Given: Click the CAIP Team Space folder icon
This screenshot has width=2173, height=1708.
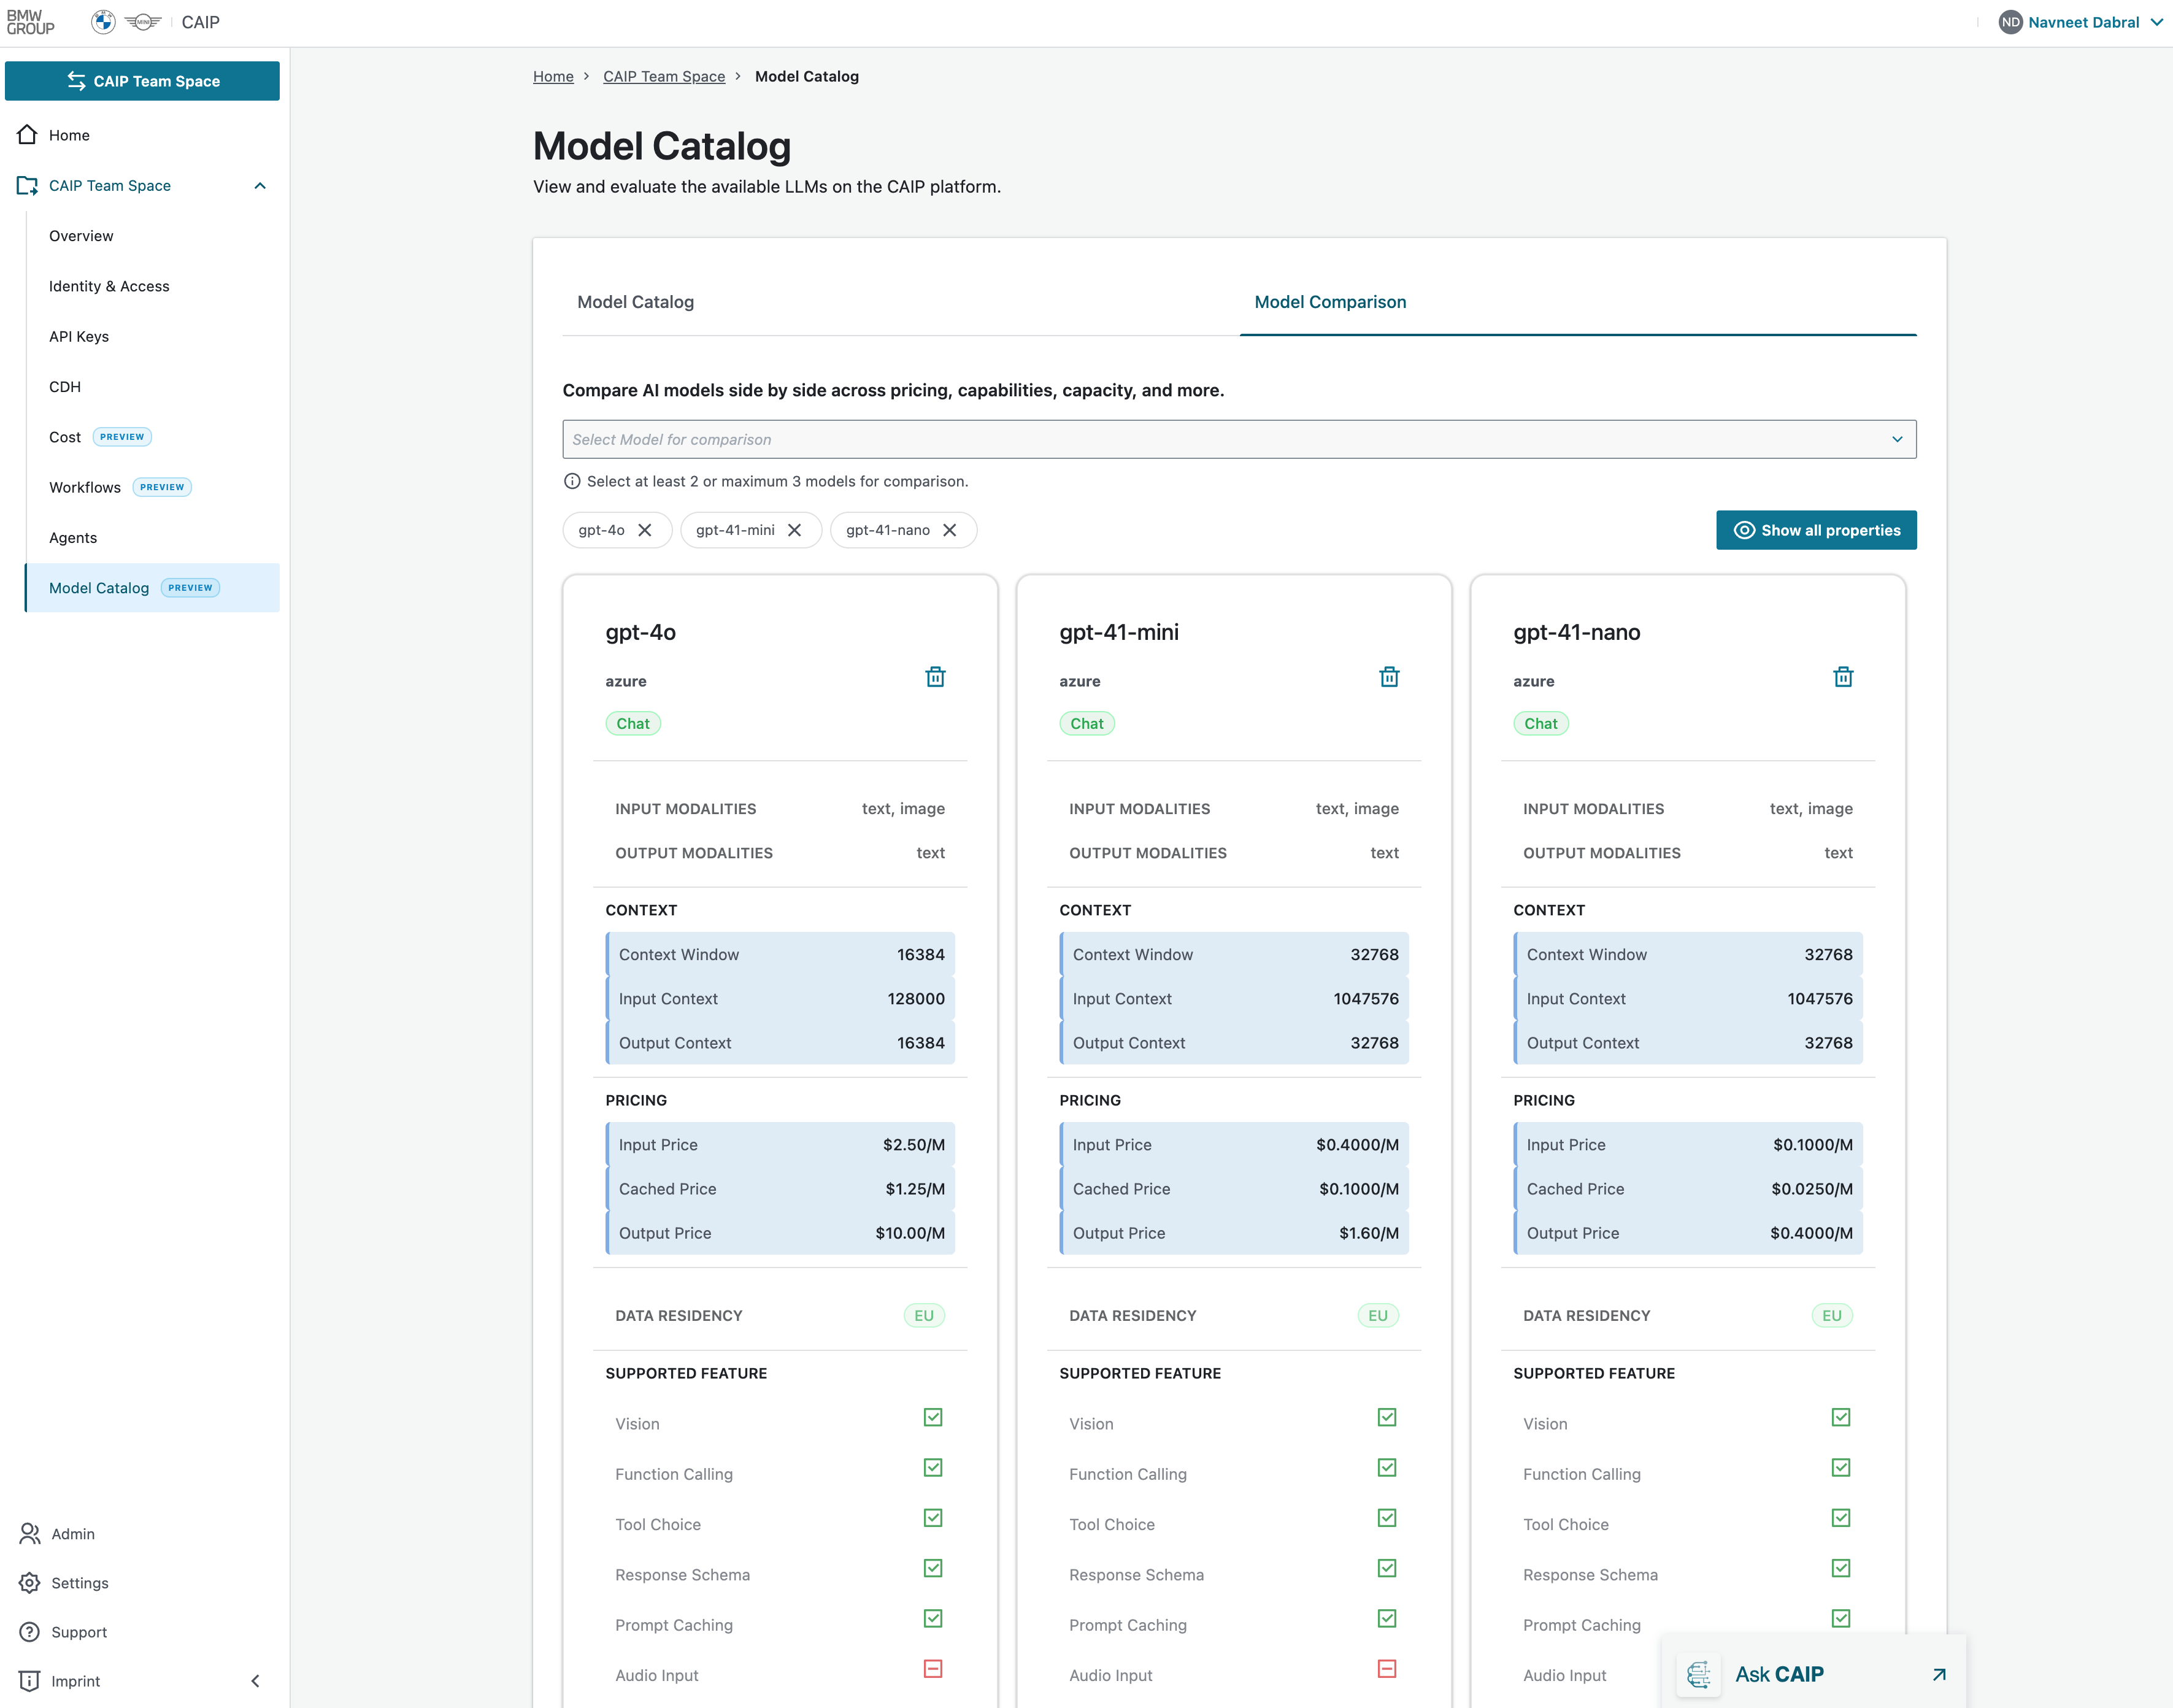Looking at the screenshot, I should (x=27, y=185).
